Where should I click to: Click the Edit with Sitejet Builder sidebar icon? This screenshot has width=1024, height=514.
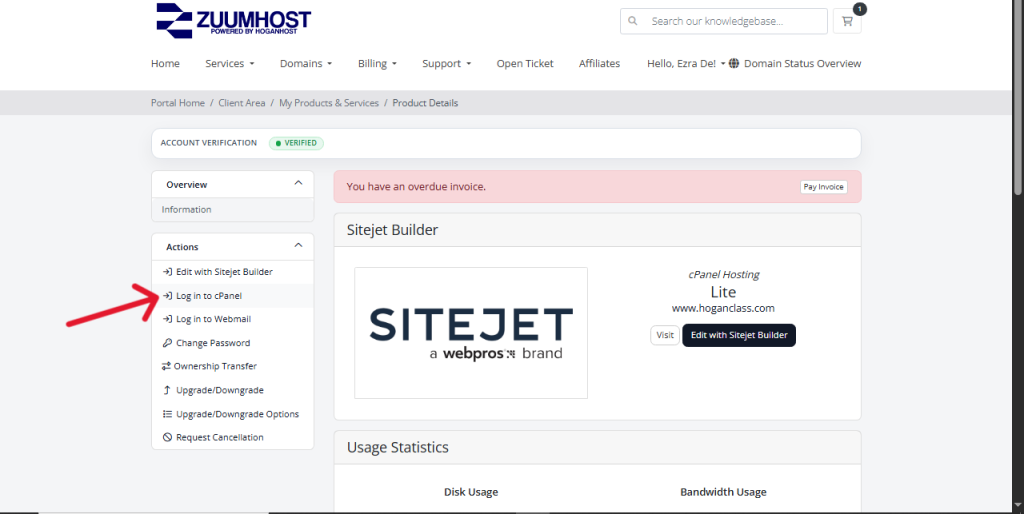pos(167,272)
